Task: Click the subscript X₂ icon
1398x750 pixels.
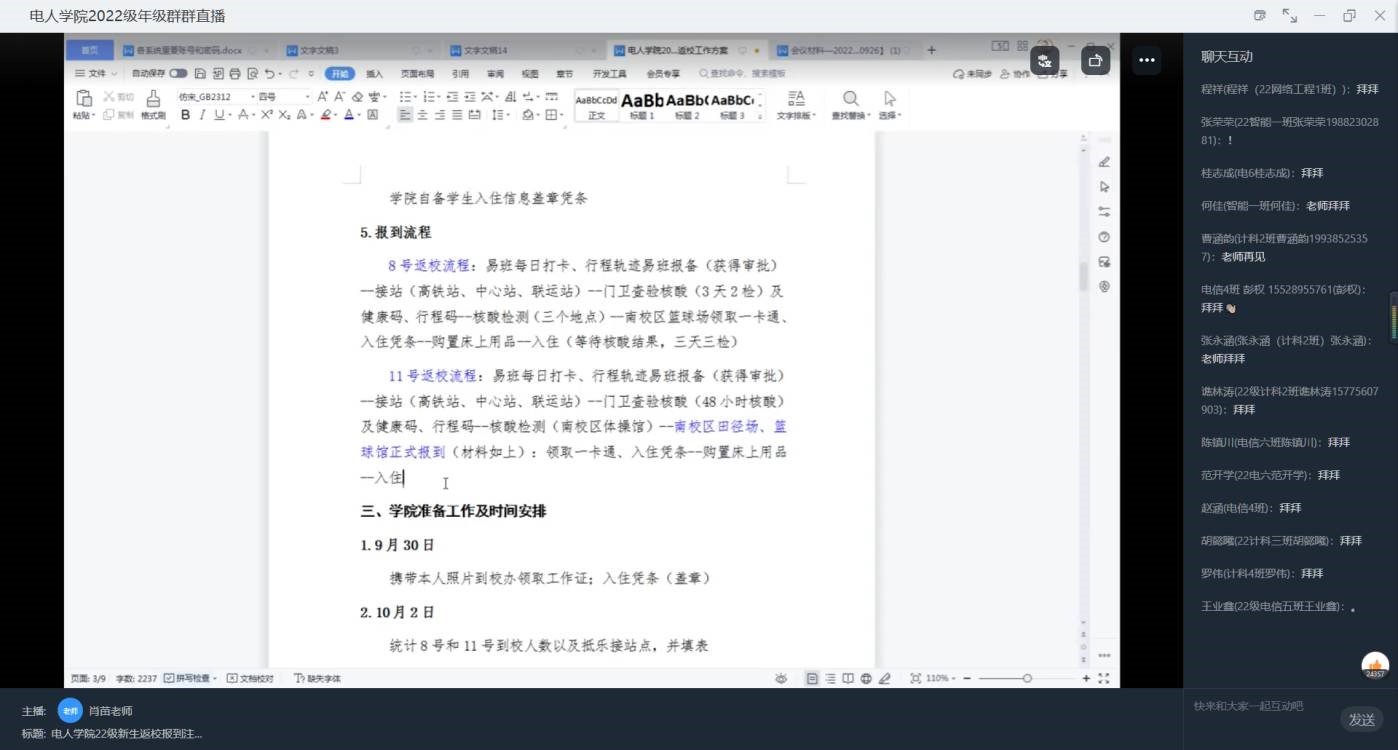Action: [x=284, y=115]
